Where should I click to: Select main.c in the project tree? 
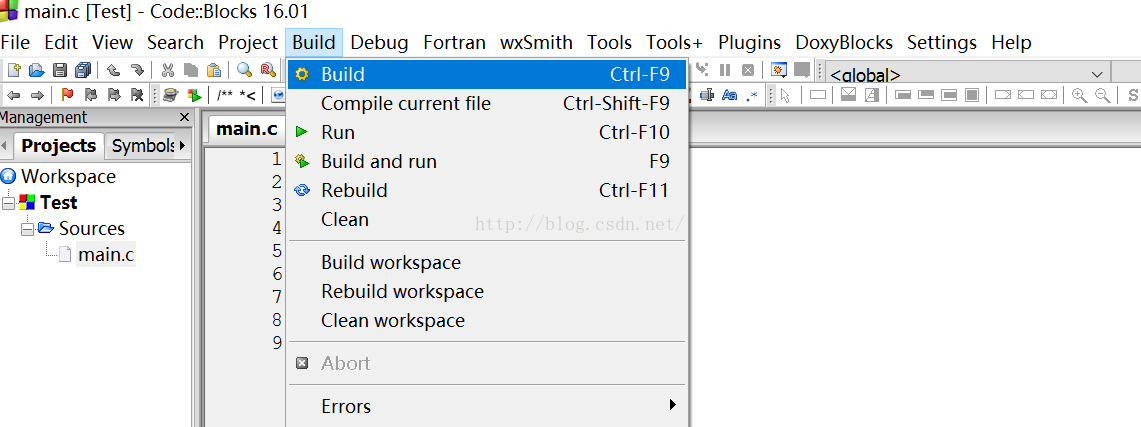[x=106, y=255]
